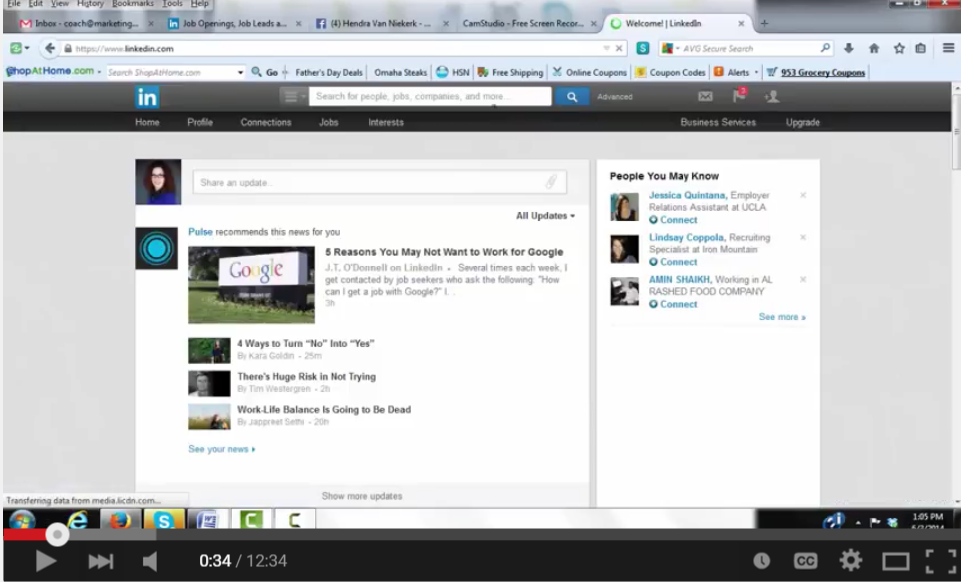
Task: Open video settings gear
Action: pyautogui.click(x=851, y=561)
